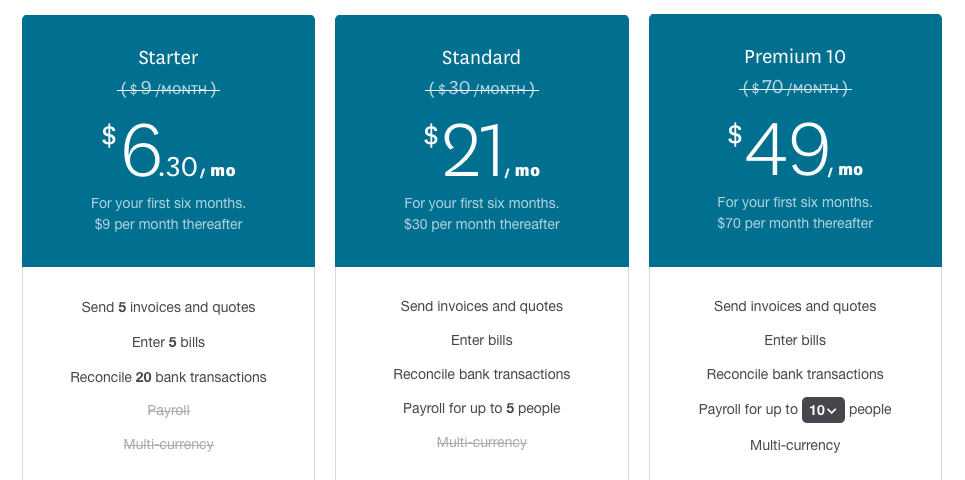Click the $6.30 per month price
965x480 pixels.
click(x=169, y=151)
